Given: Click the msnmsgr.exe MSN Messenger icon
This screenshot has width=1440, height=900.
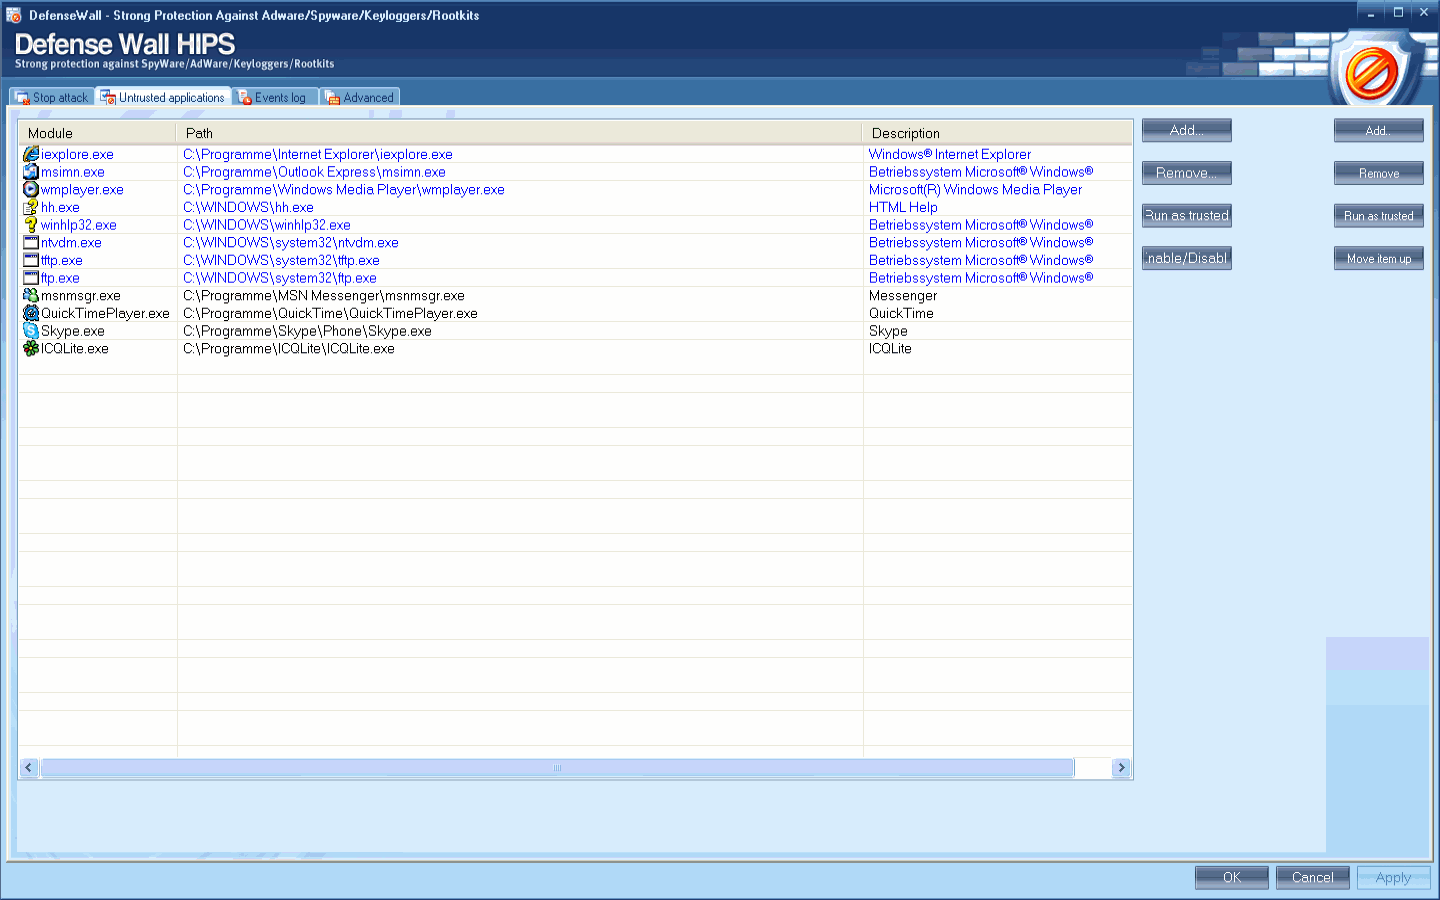Looking at the screenshot, I should point(31,295).
